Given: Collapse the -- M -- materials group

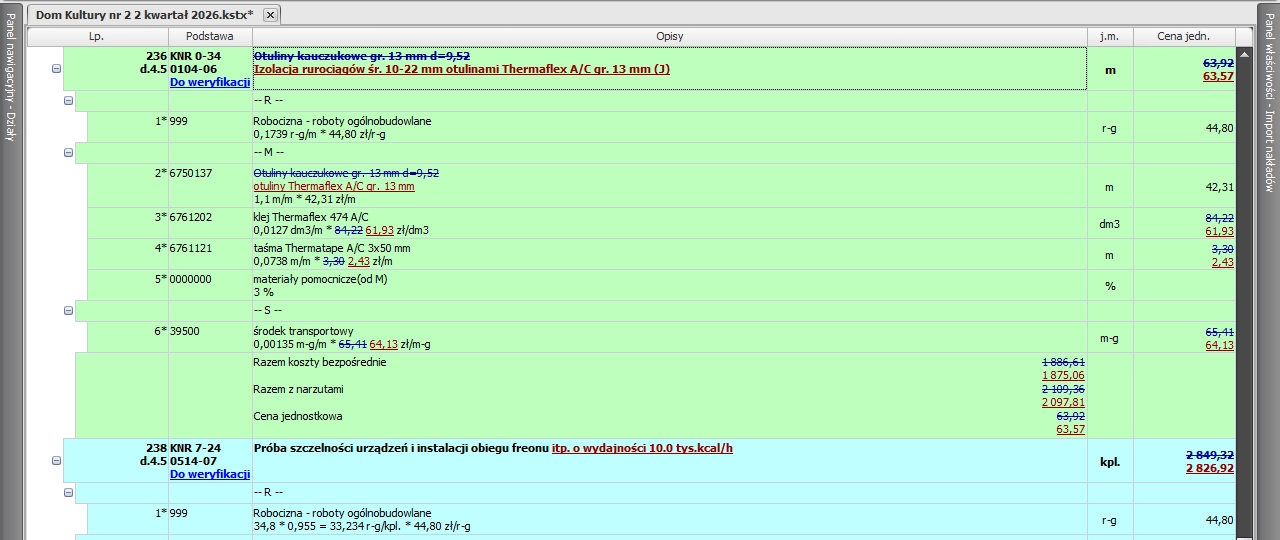Looking at the screenshot, I should tap(69, 153).
